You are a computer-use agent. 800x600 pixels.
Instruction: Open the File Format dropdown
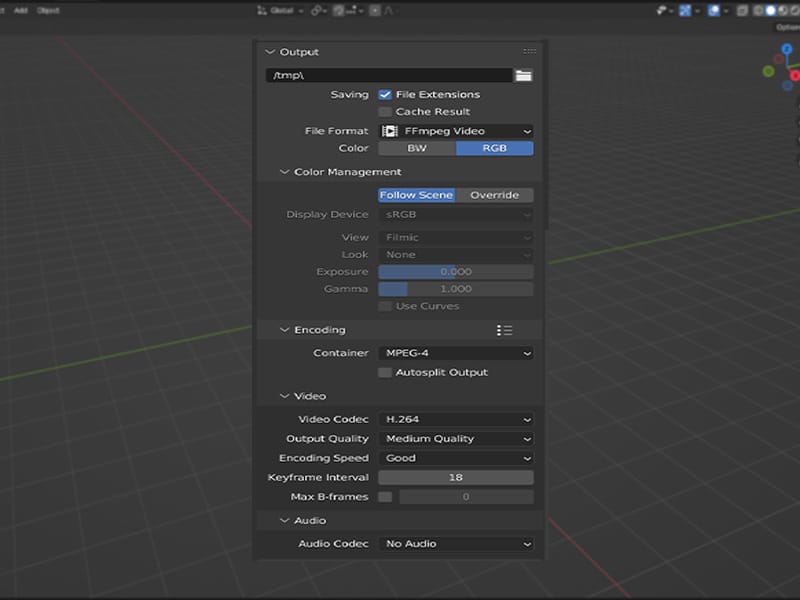coord(456,130)
